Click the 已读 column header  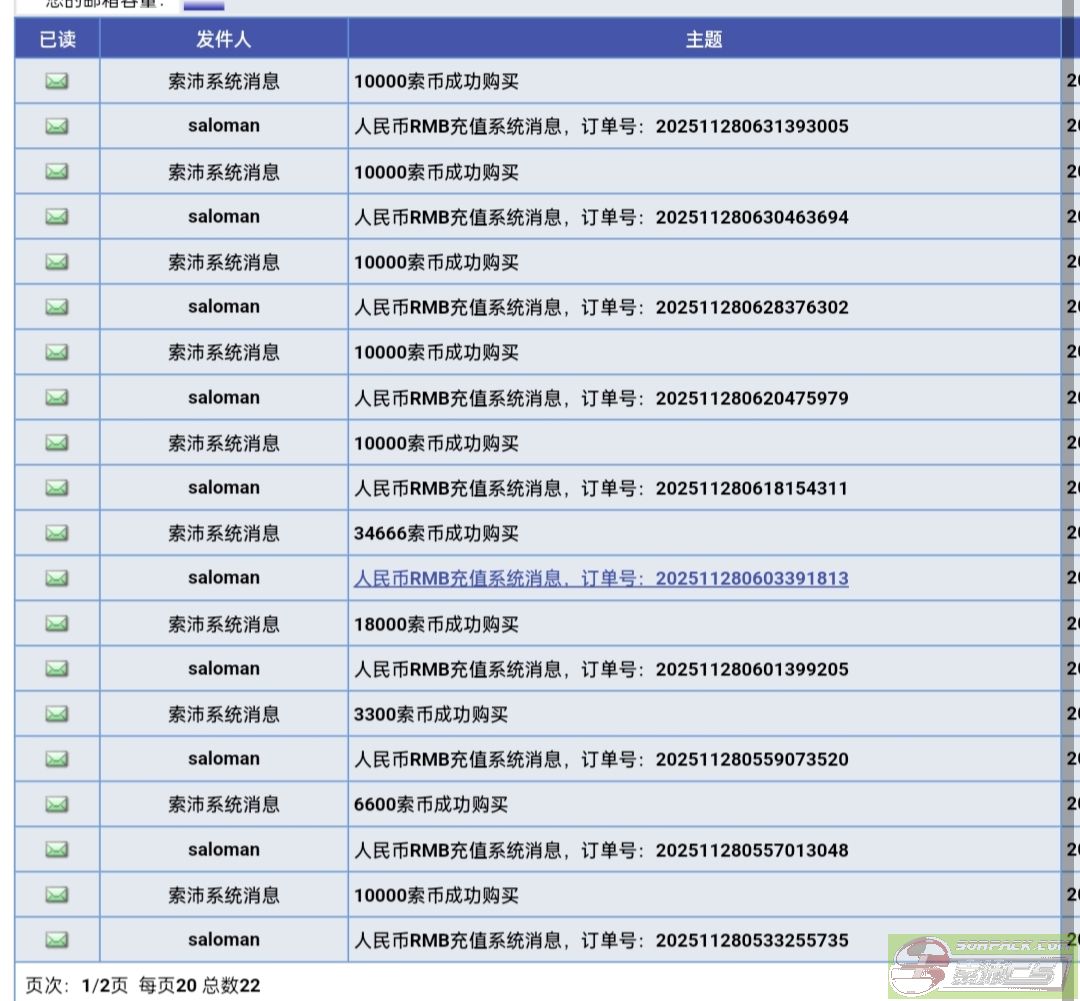pos(57,38)
